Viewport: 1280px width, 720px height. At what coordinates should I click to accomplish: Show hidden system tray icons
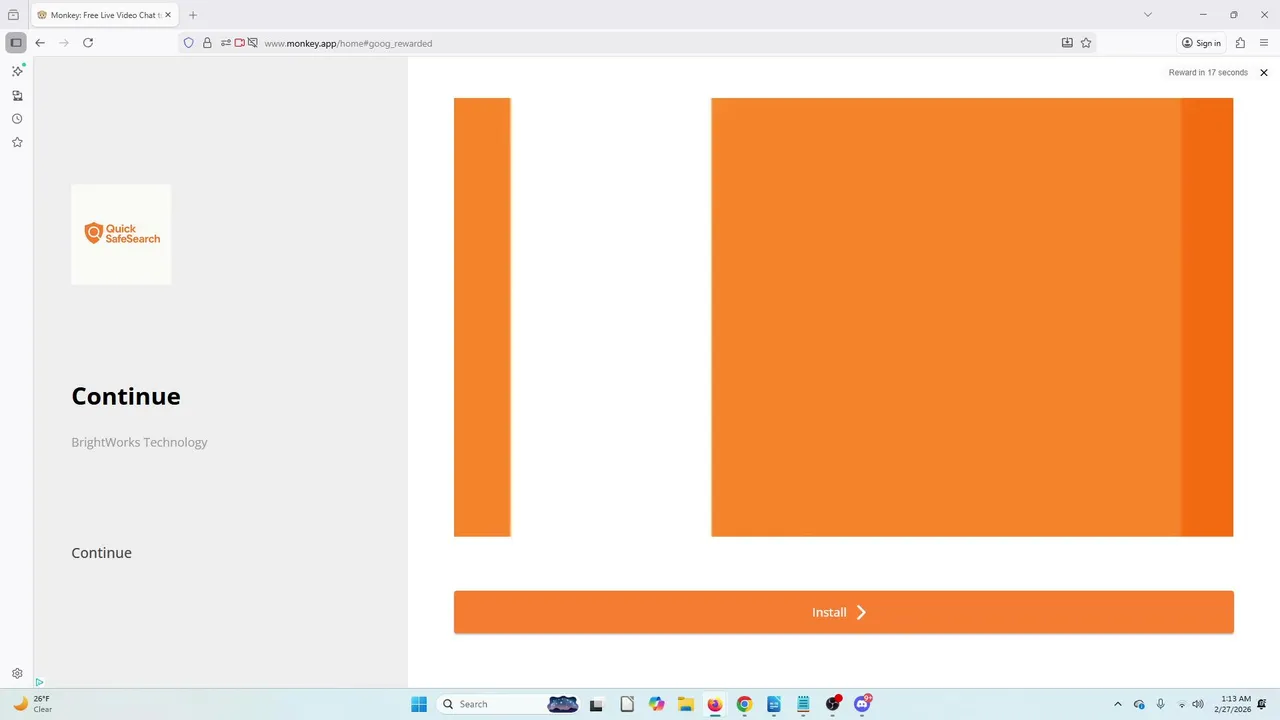[1118, 704]
